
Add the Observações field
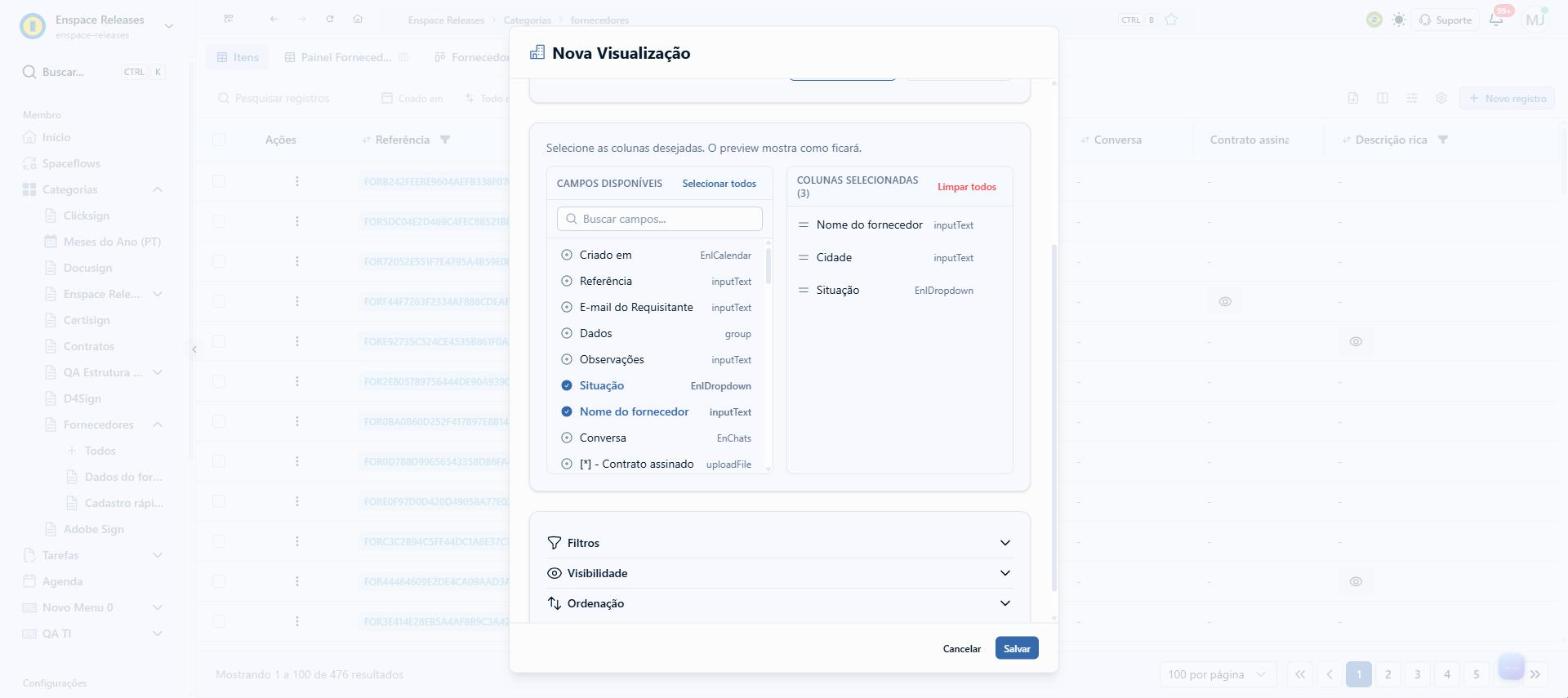567,359
